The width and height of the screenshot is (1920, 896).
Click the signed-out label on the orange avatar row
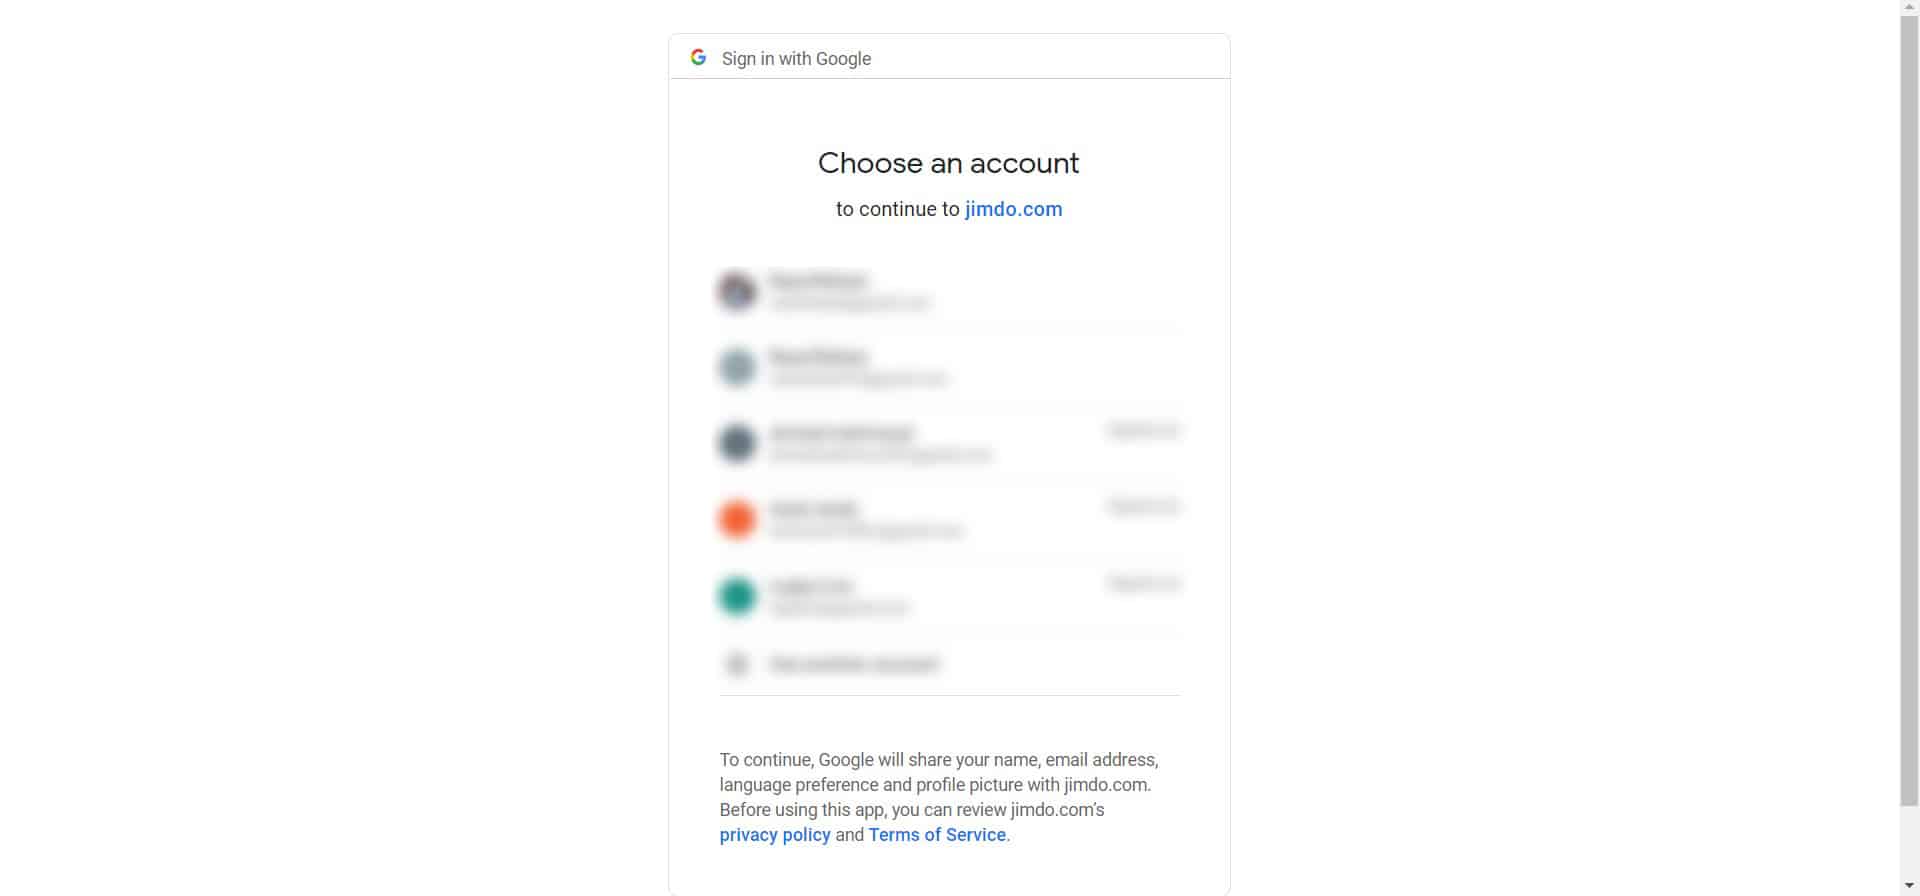[1144, 506]
